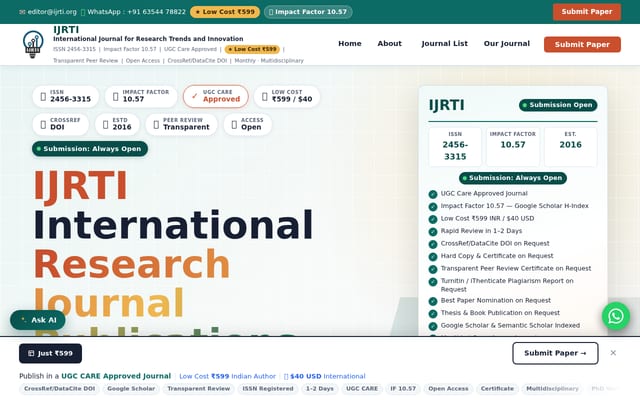The height and width of the screenshot is (400, 640).
Task: Click check icon beside Best Paper Nomination
Action: coord(433,301)
